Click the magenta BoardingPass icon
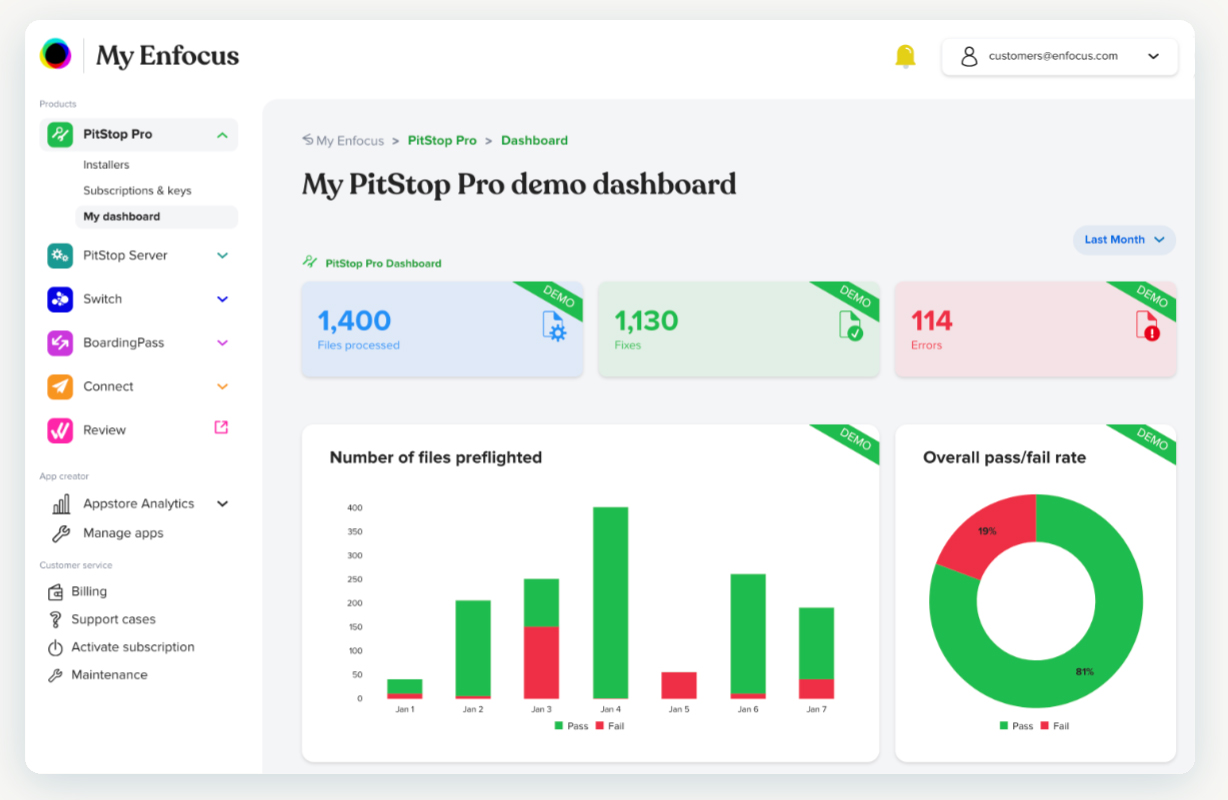This screenshot has width=1228, height=800. (60, 343)
